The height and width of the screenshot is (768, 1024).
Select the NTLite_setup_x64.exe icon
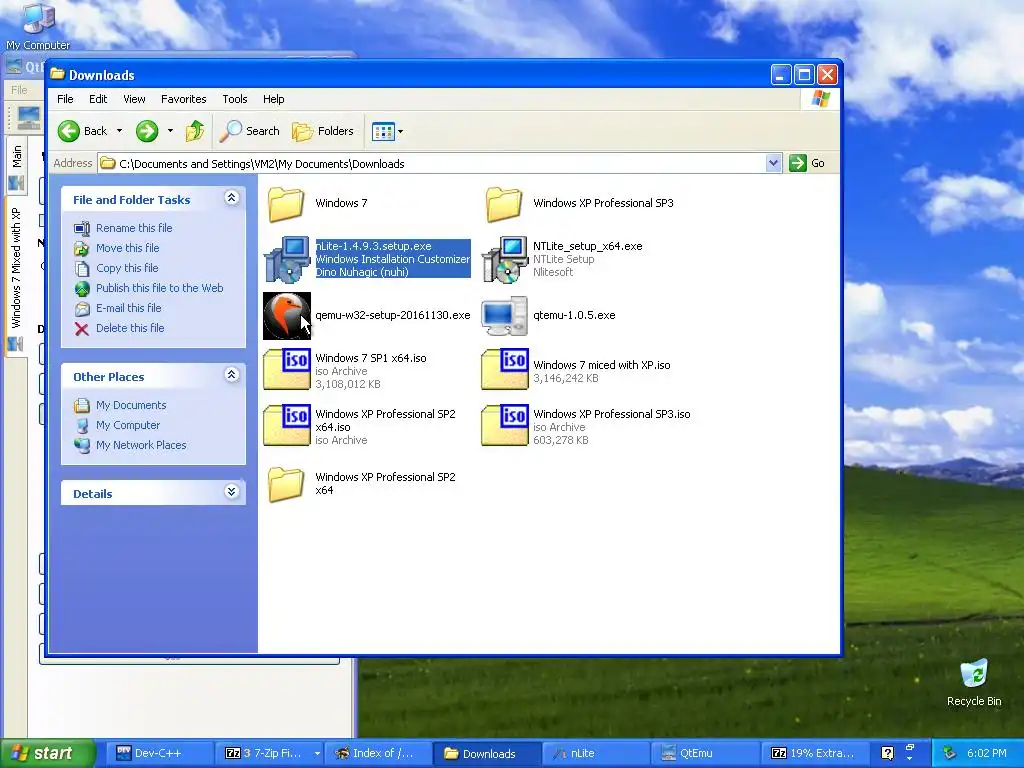click(505, 259)
